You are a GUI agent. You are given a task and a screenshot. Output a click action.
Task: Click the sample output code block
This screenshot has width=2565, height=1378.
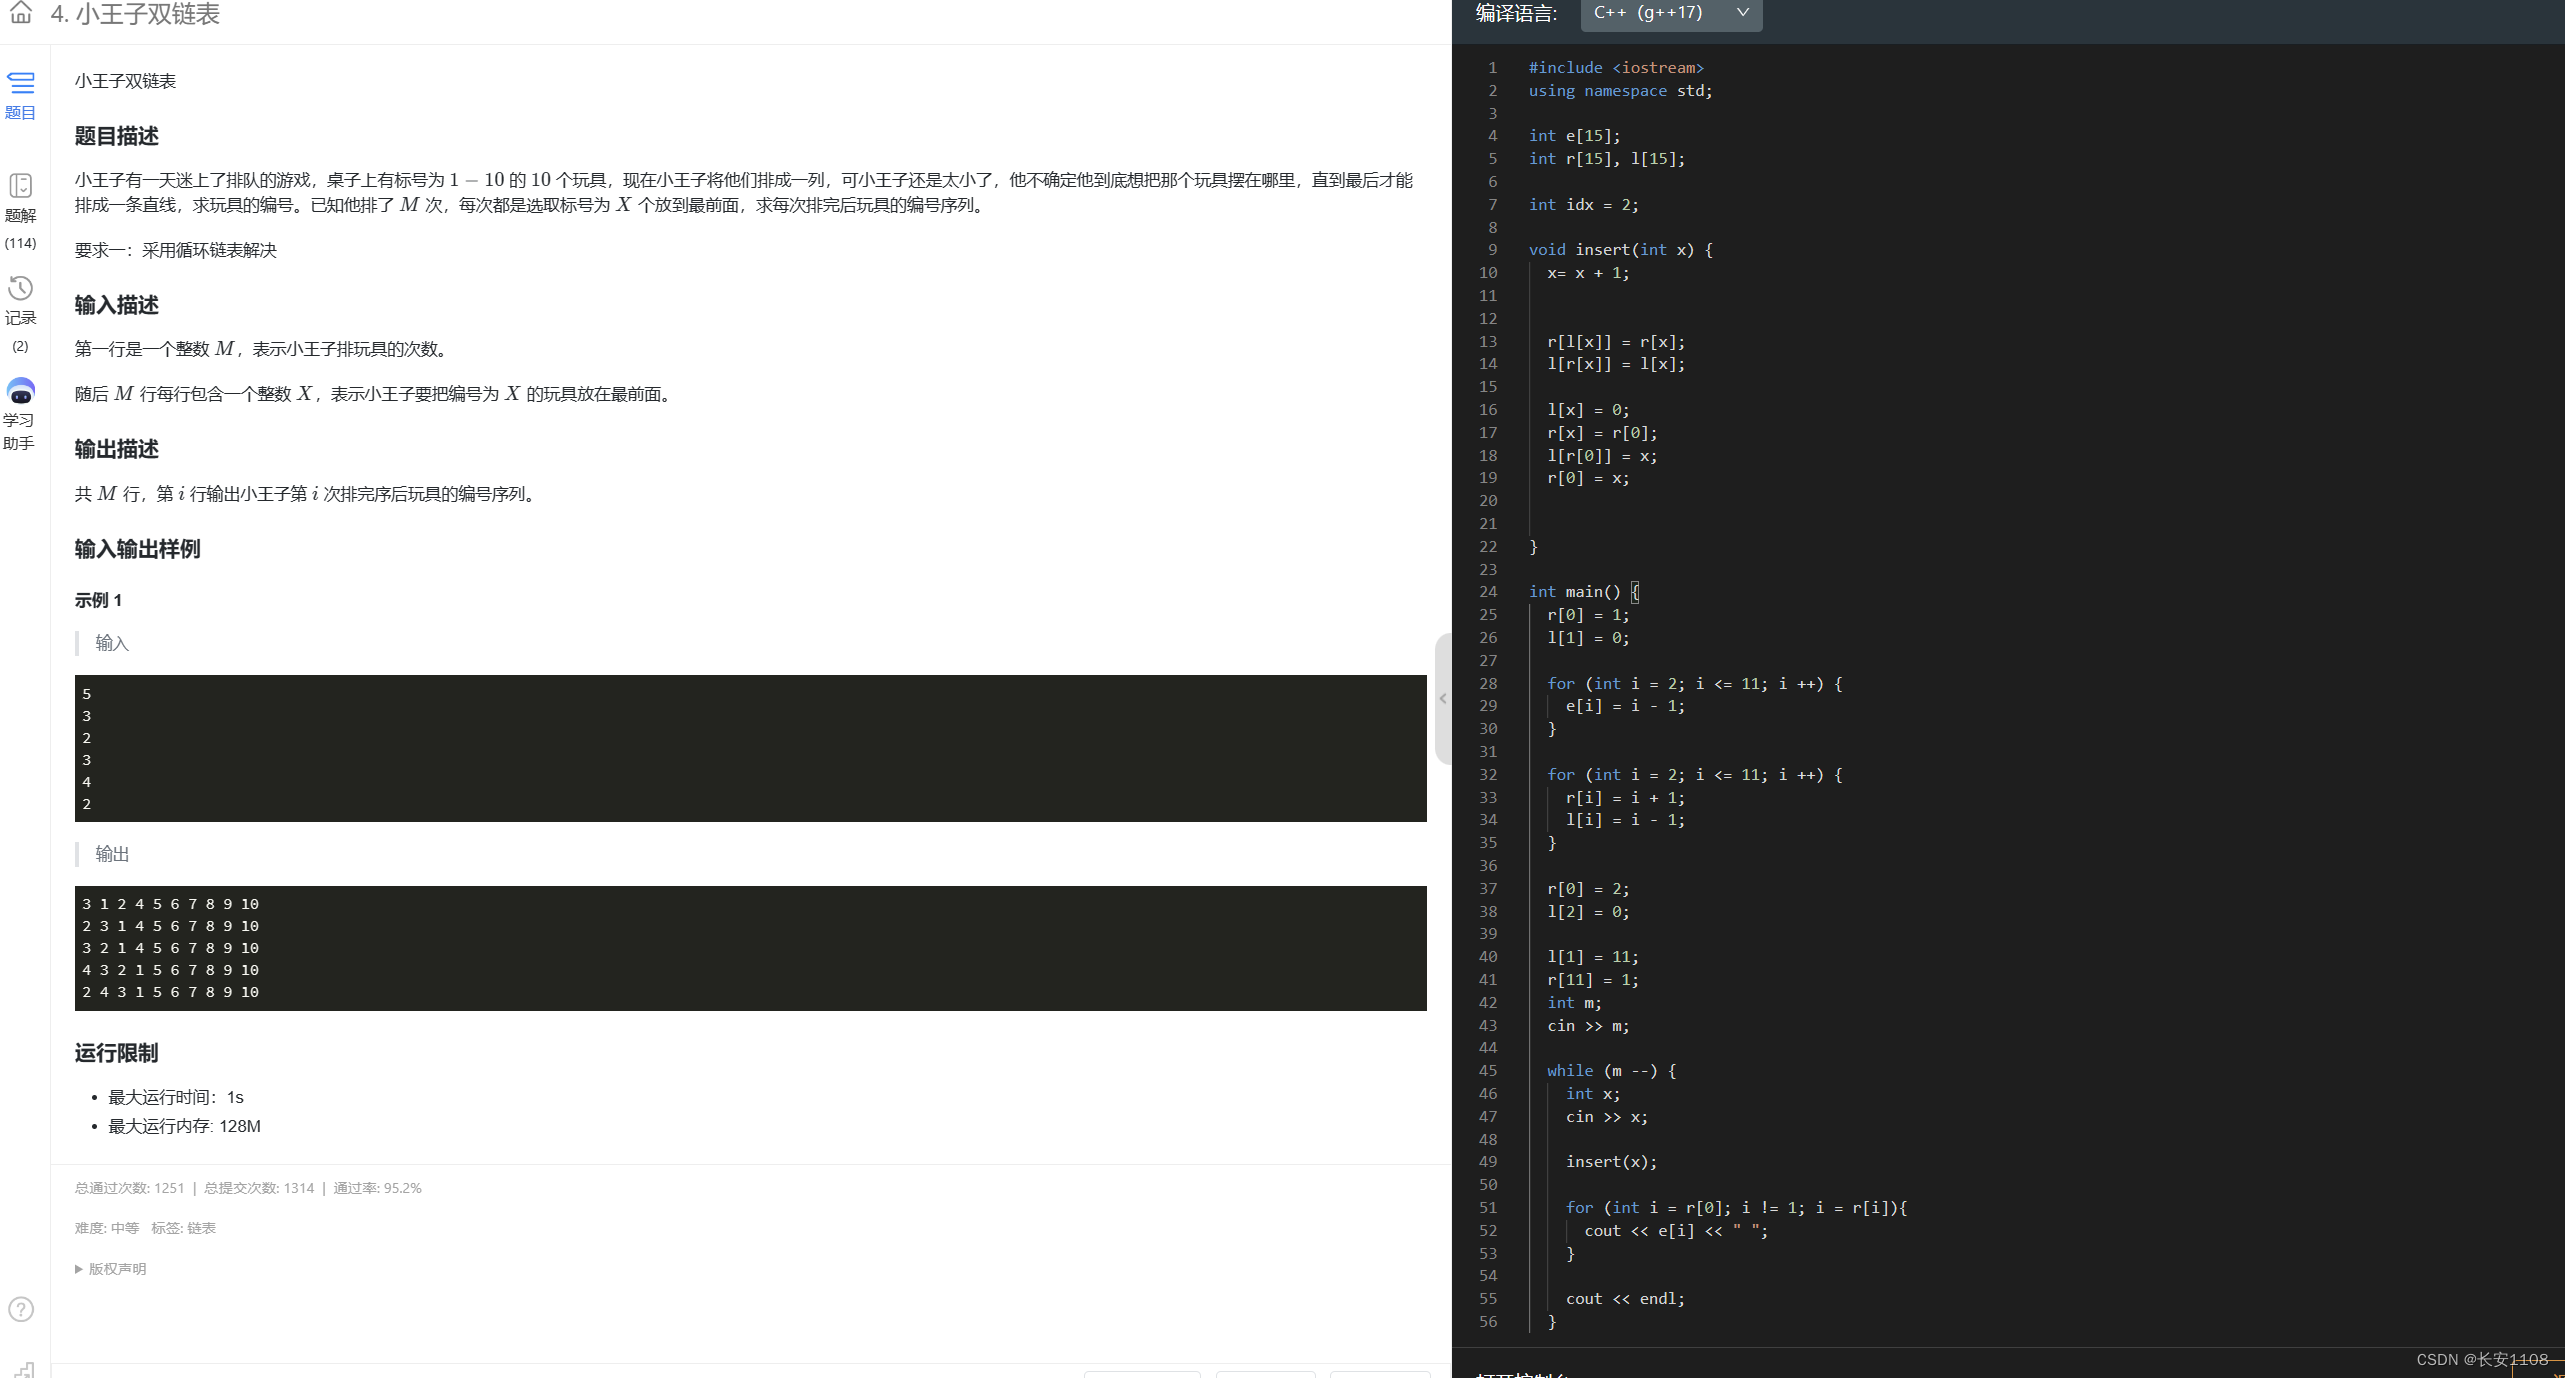[750, 948]
